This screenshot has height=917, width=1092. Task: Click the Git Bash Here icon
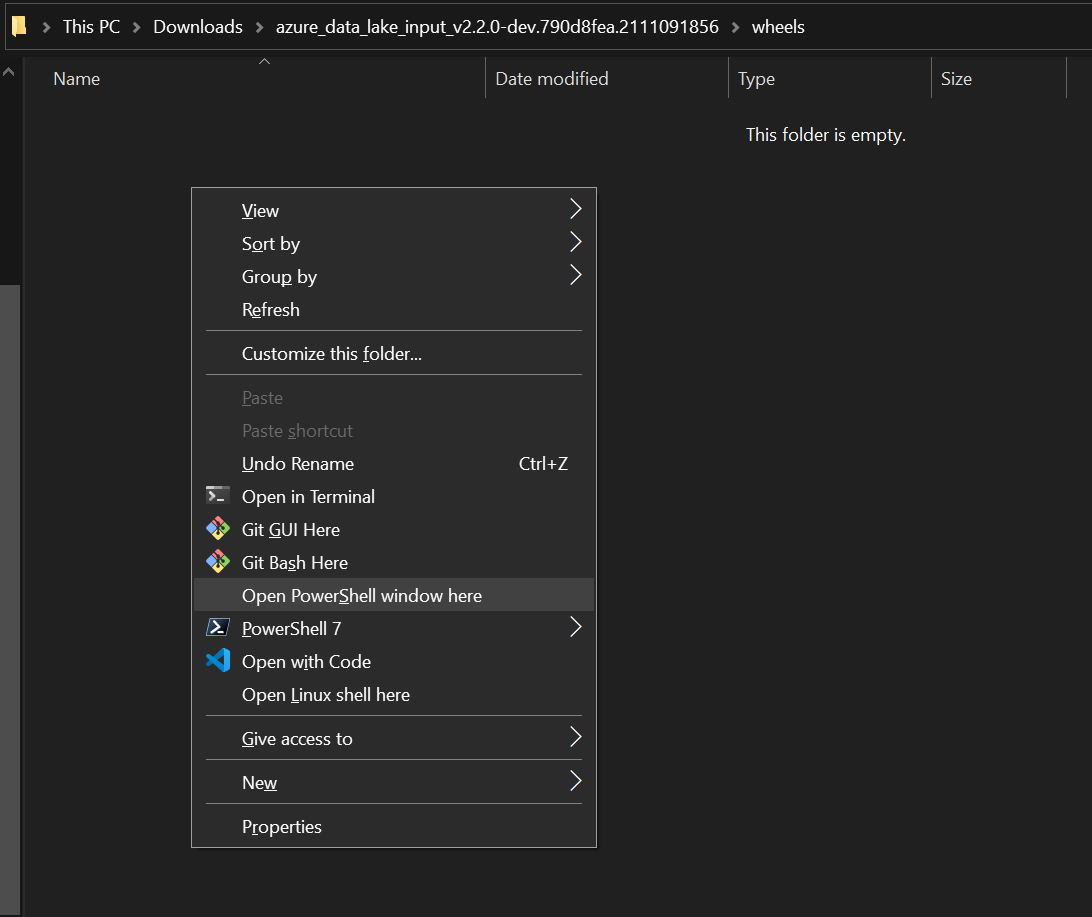[x=217, y=562]
